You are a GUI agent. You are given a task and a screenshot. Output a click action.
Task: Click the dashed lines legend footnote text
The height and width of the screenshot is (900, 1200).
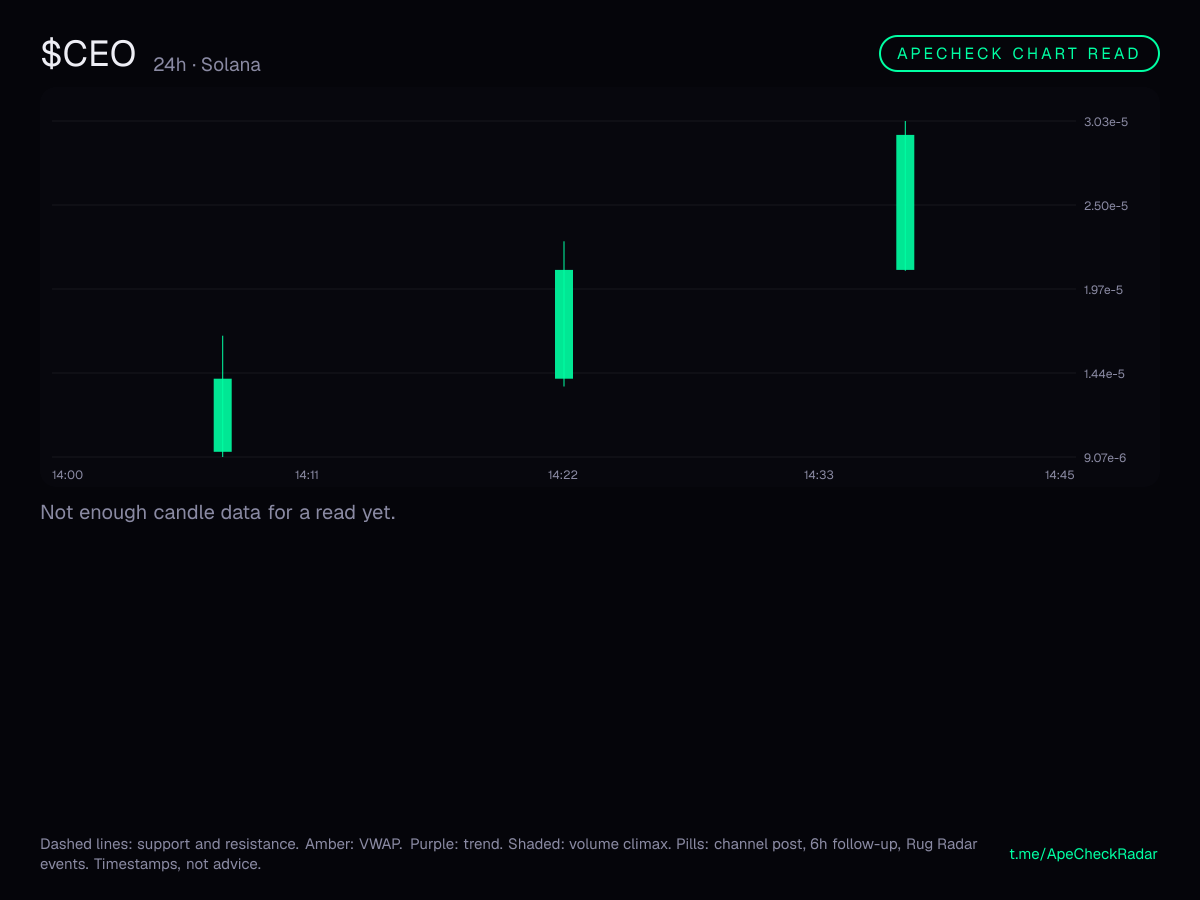pos(509,854)
